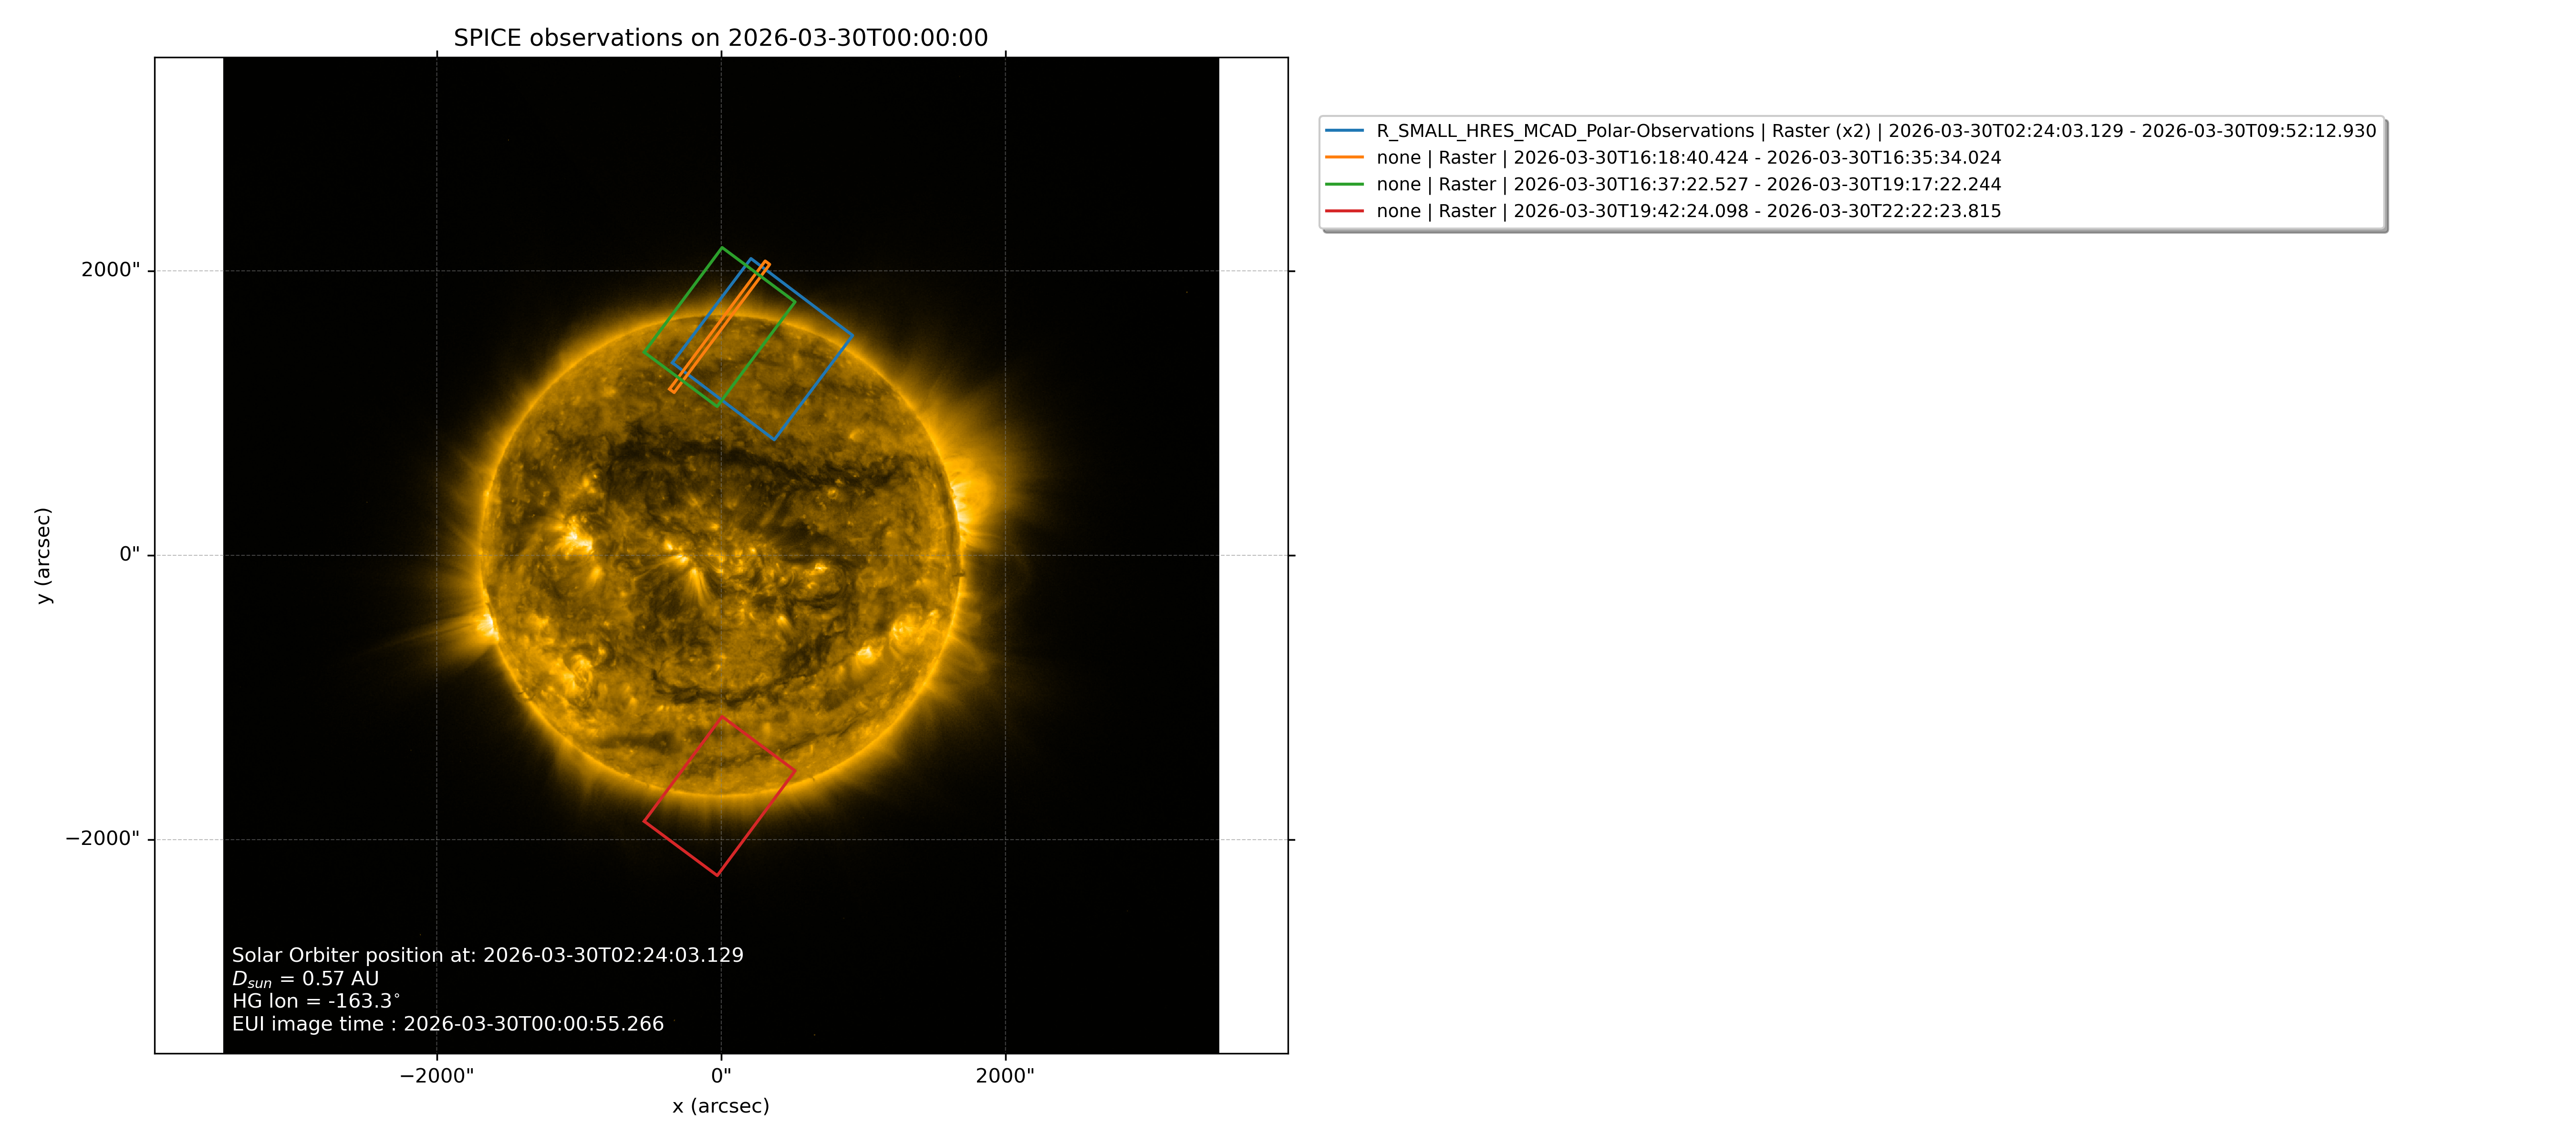2576x1145 pixels.
Task: Click the narrow orange raster outline
Action: 719,327
